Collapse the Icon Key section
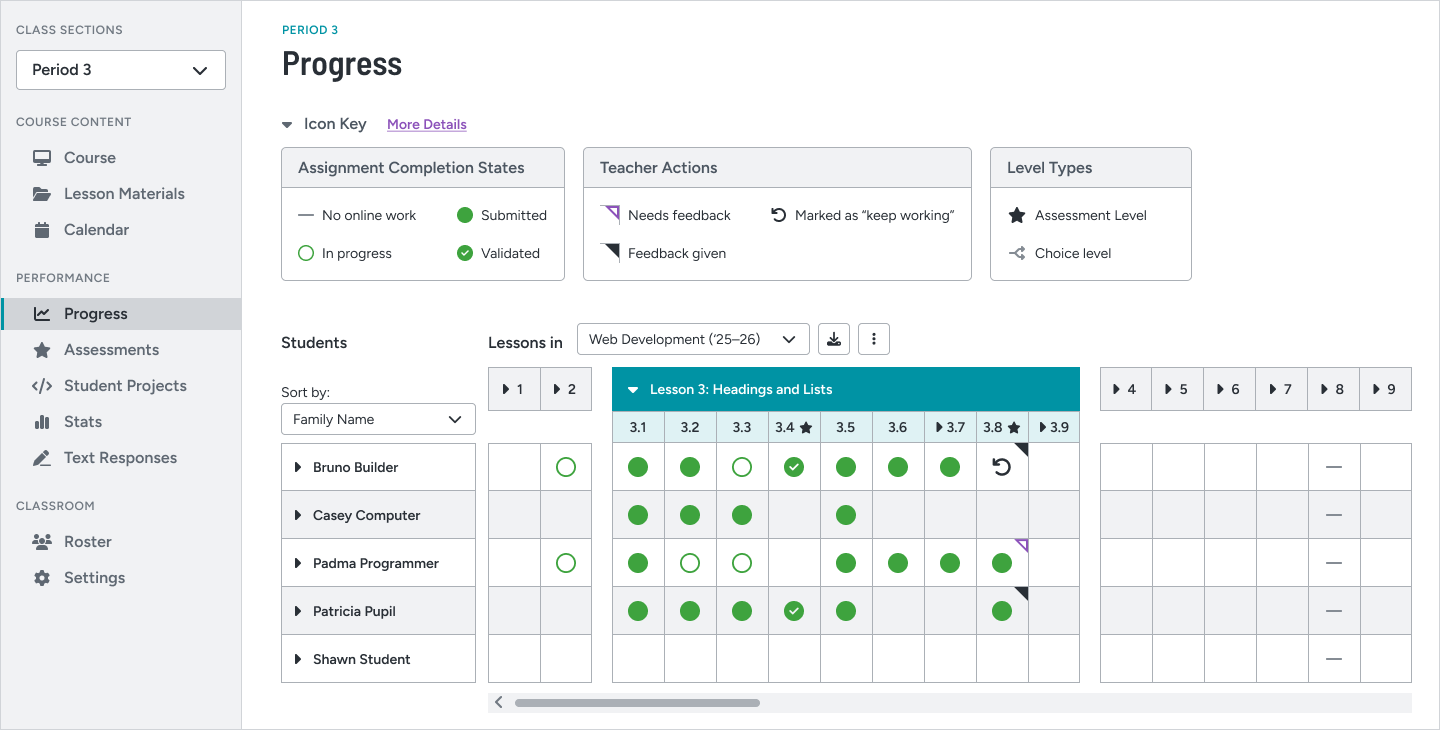 tap(287, 125)
